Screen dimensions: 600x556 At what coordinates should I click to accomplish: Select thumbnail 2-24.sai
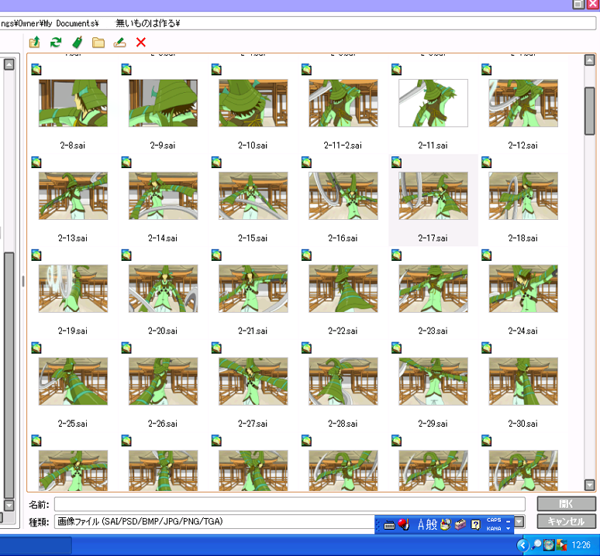tap(523, 289)
